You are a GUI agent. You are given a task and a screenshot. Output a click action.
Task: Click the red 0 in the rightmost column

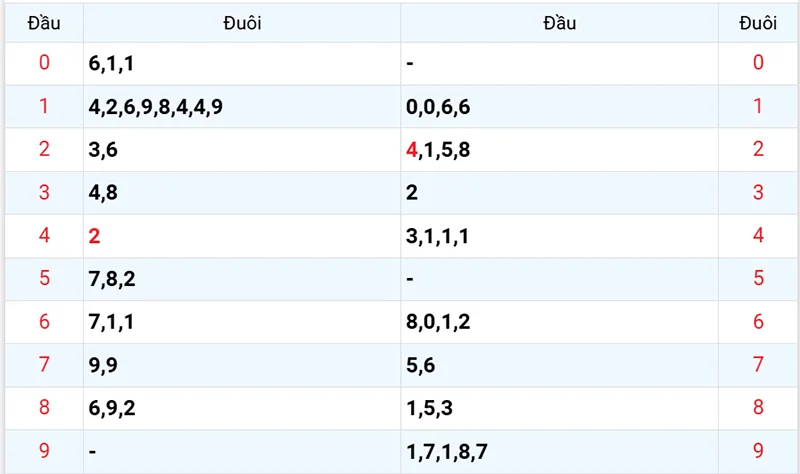tap(757, 64)
